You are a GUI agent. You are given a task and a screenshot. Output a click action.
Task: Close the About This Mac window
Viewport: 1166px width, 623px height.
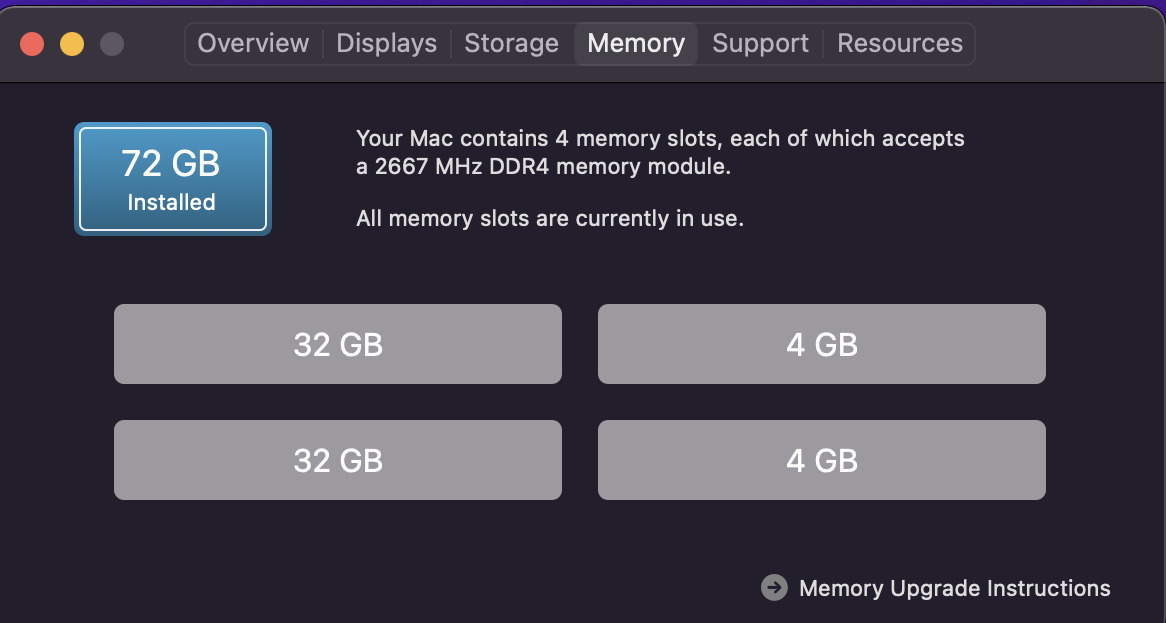[x=32, y=44]
